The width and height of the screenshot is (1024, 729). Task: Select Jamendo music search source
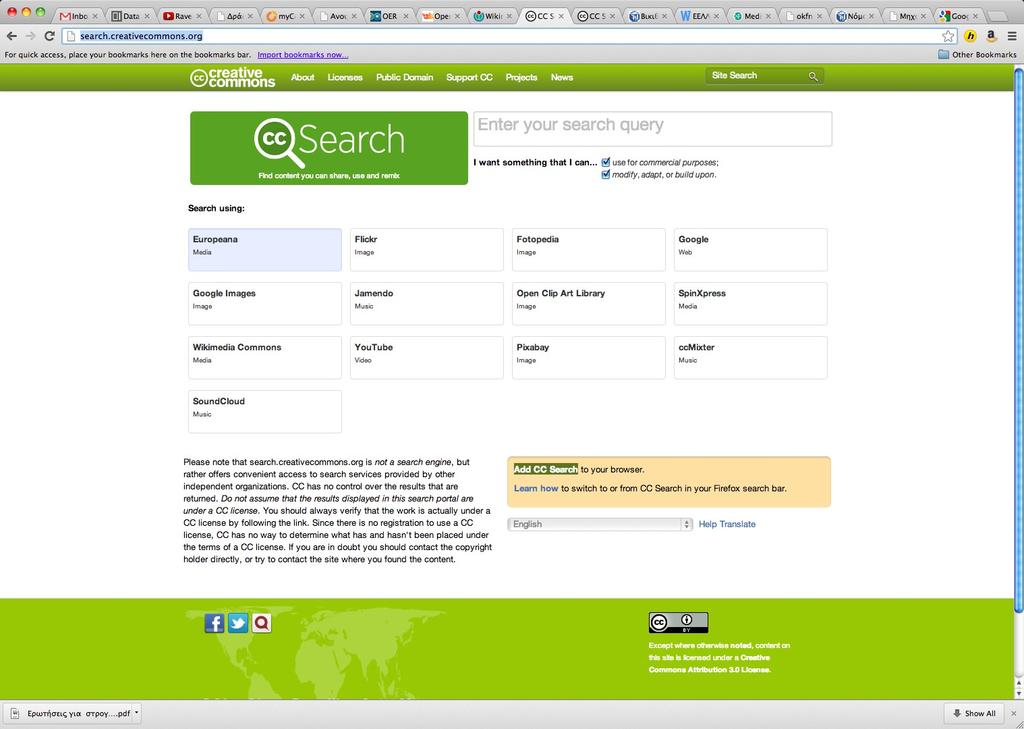(426, 304)
